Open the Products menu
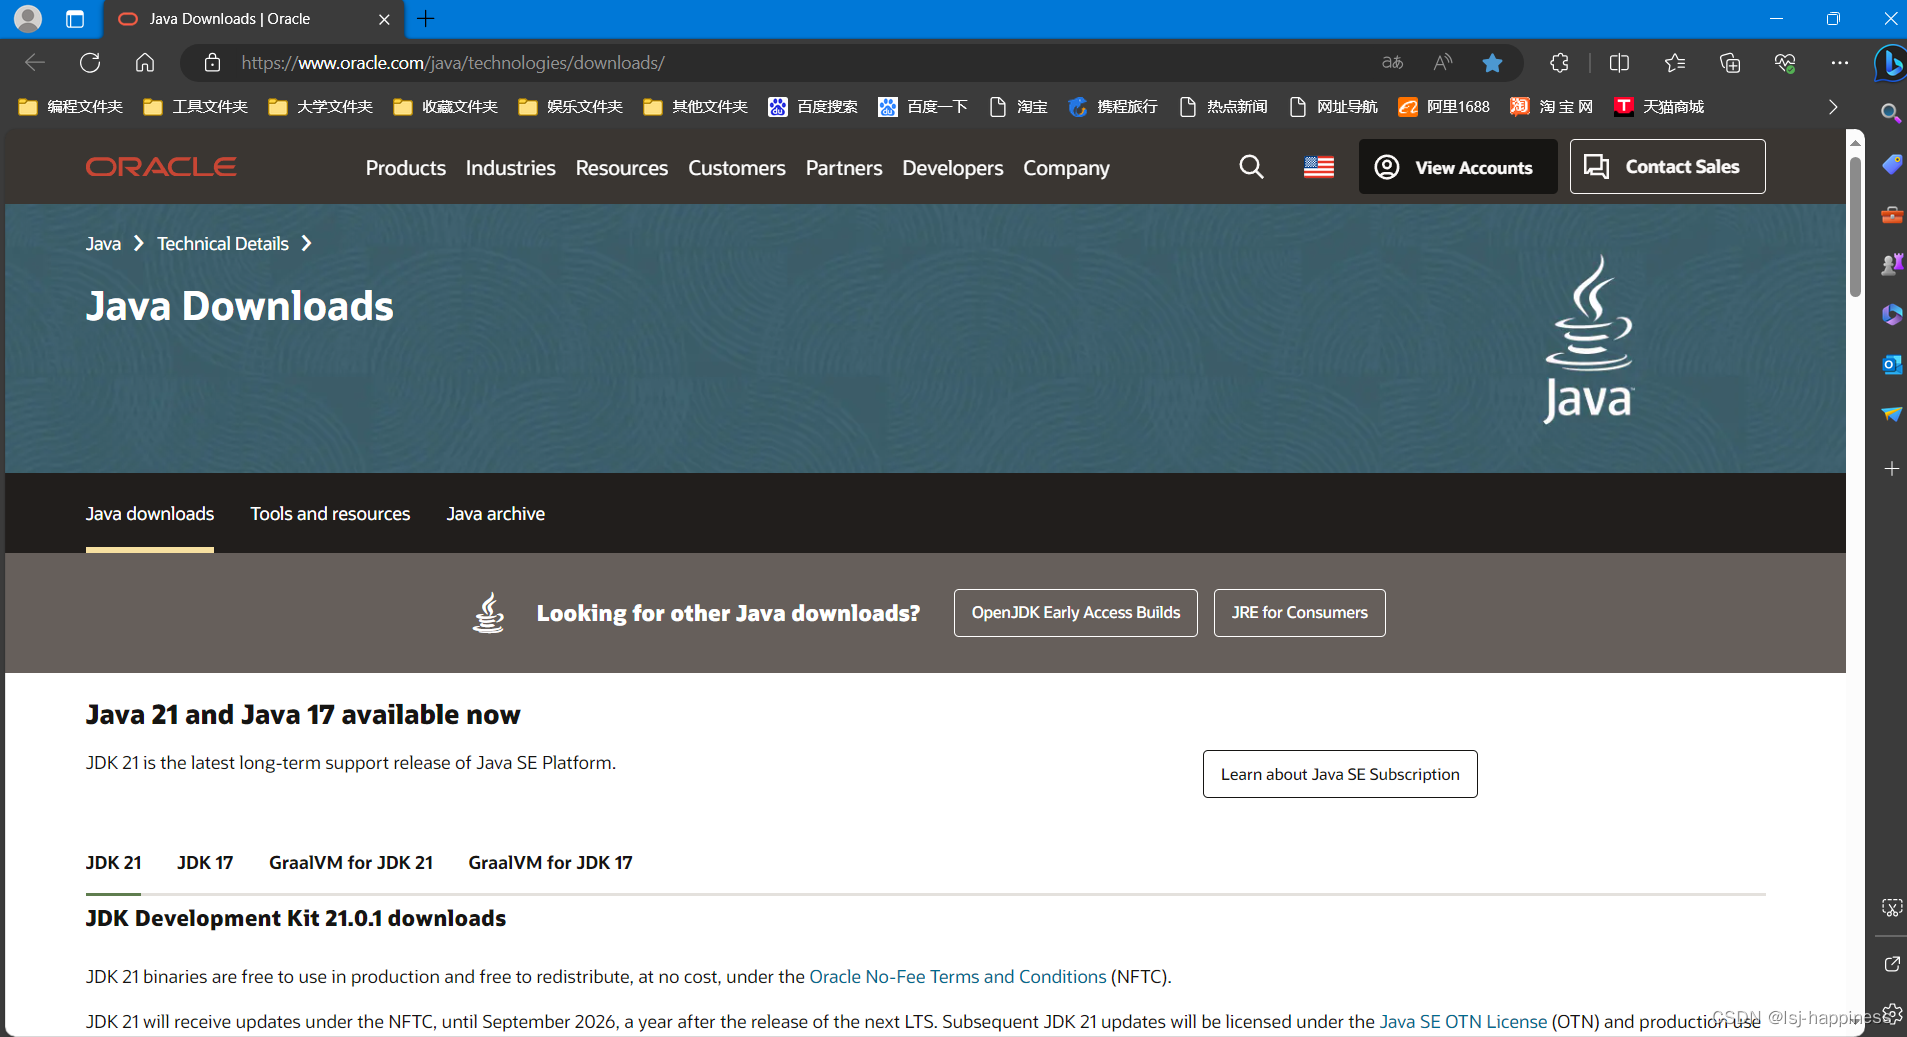This screenshot has height=1037, width=1907. (x=405, y=168)
